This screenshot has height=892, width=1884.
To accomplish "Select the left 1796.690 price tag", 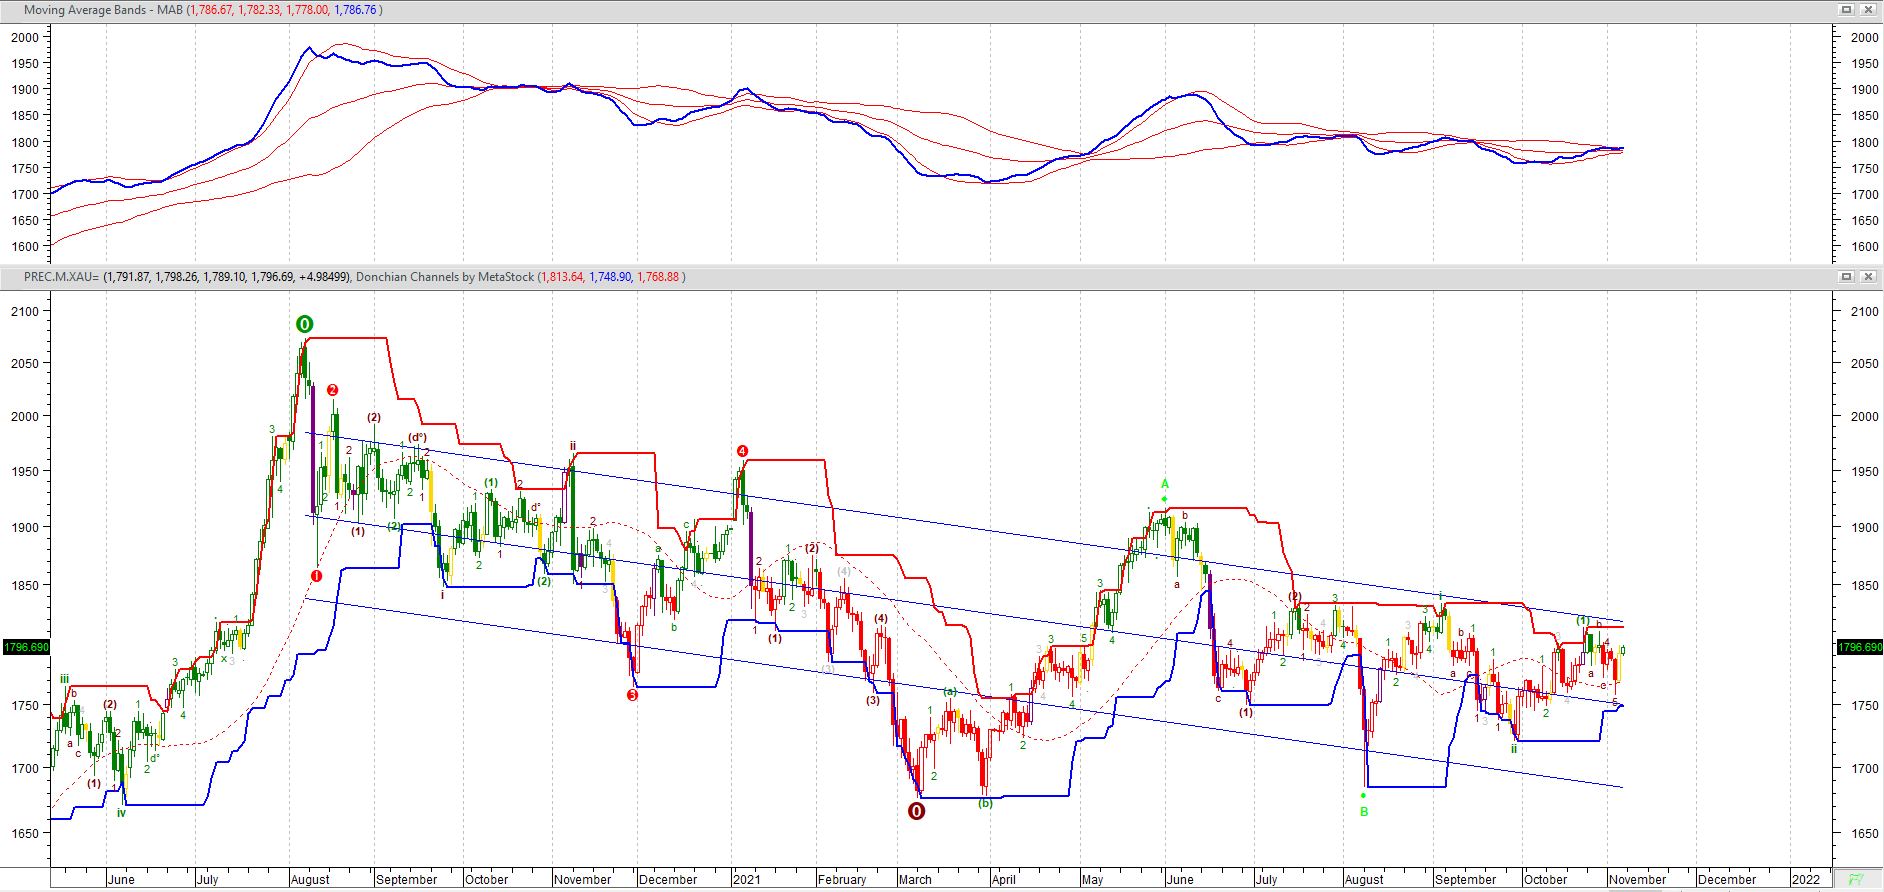I will pos(26,647).
